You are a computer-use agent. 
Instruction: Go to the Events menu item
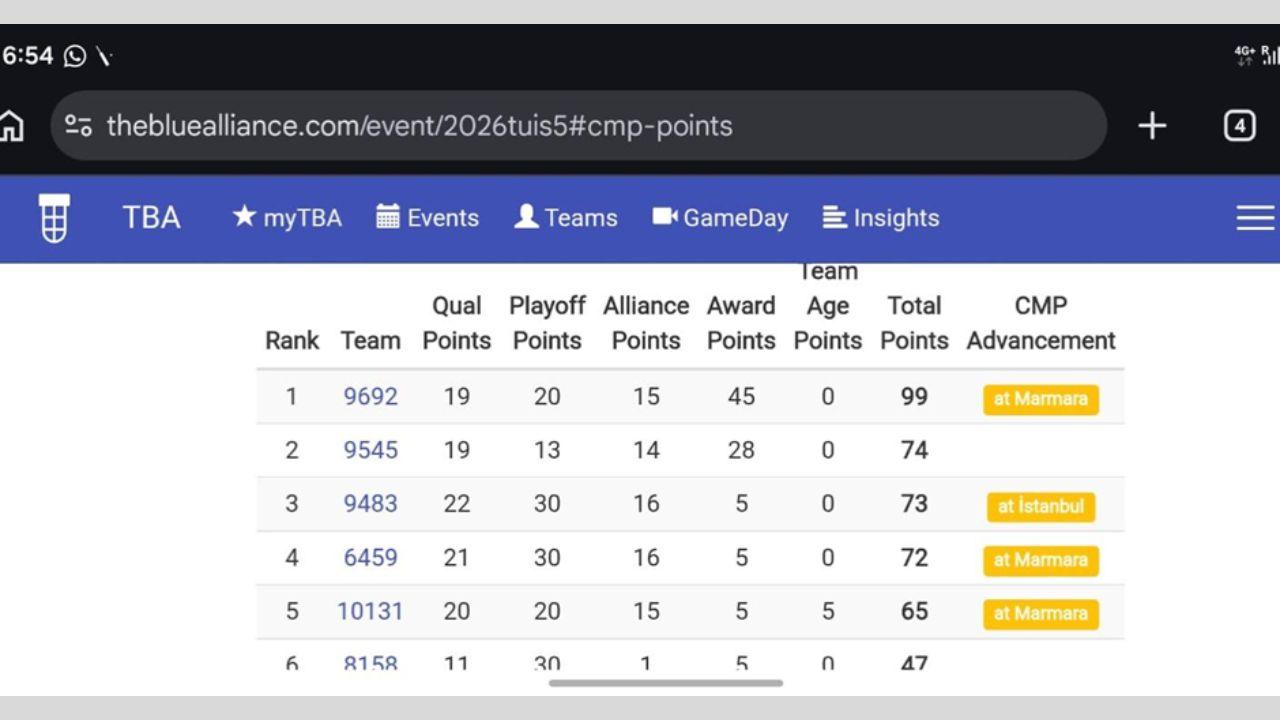point(428,218)
